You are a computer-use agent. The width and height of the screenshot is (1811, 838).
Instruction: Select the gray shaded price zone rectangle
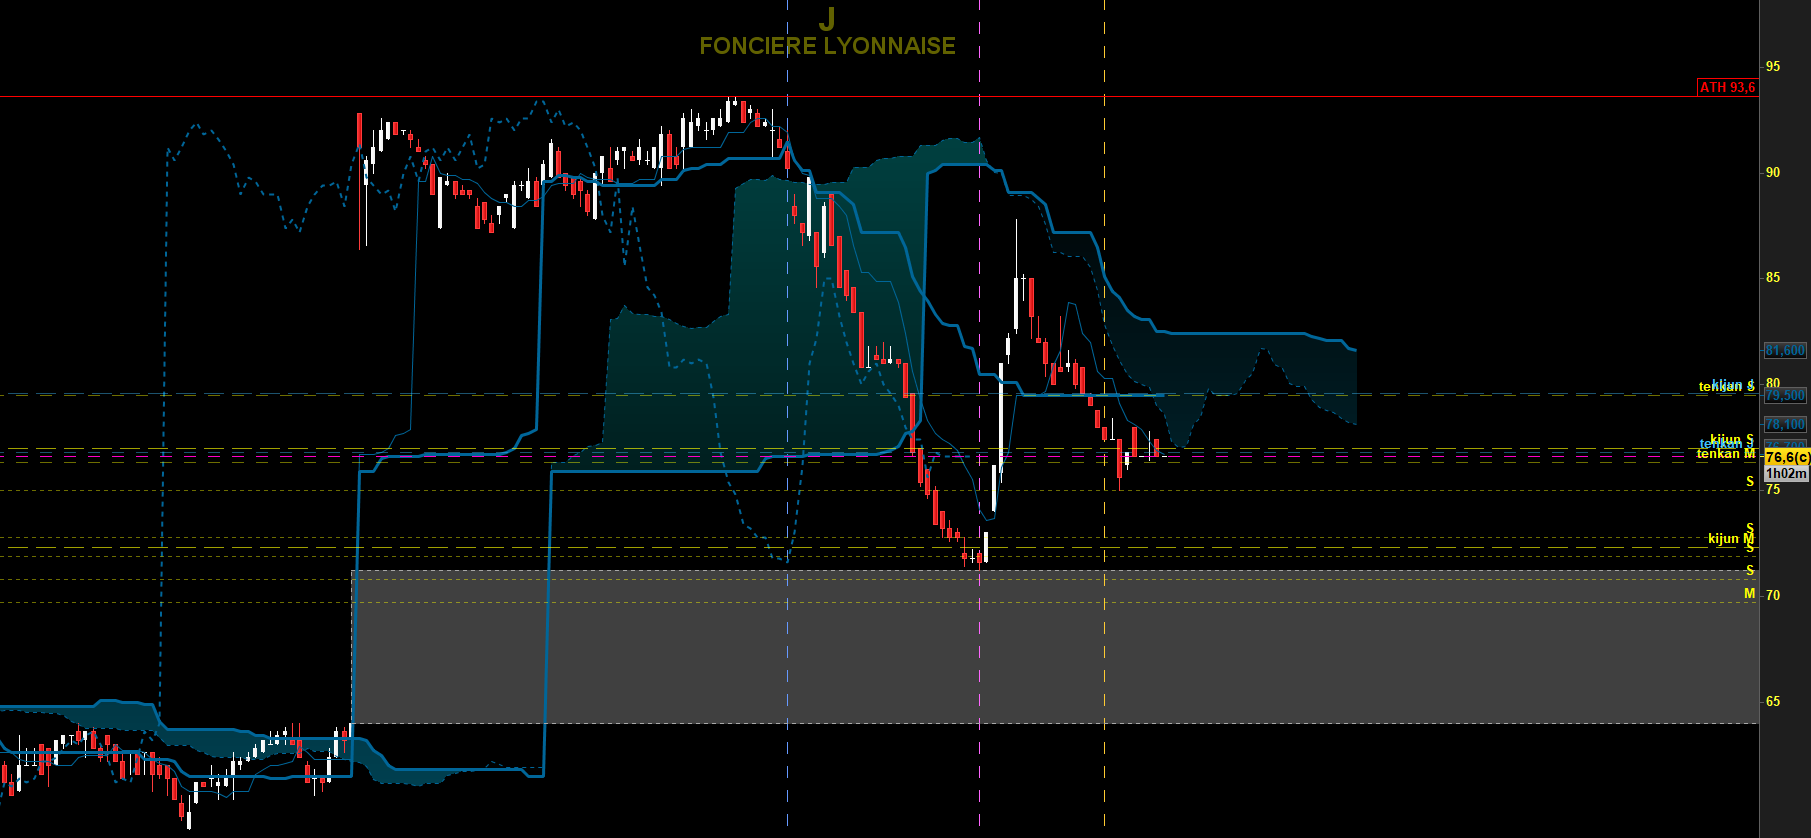click(1055, 647)
